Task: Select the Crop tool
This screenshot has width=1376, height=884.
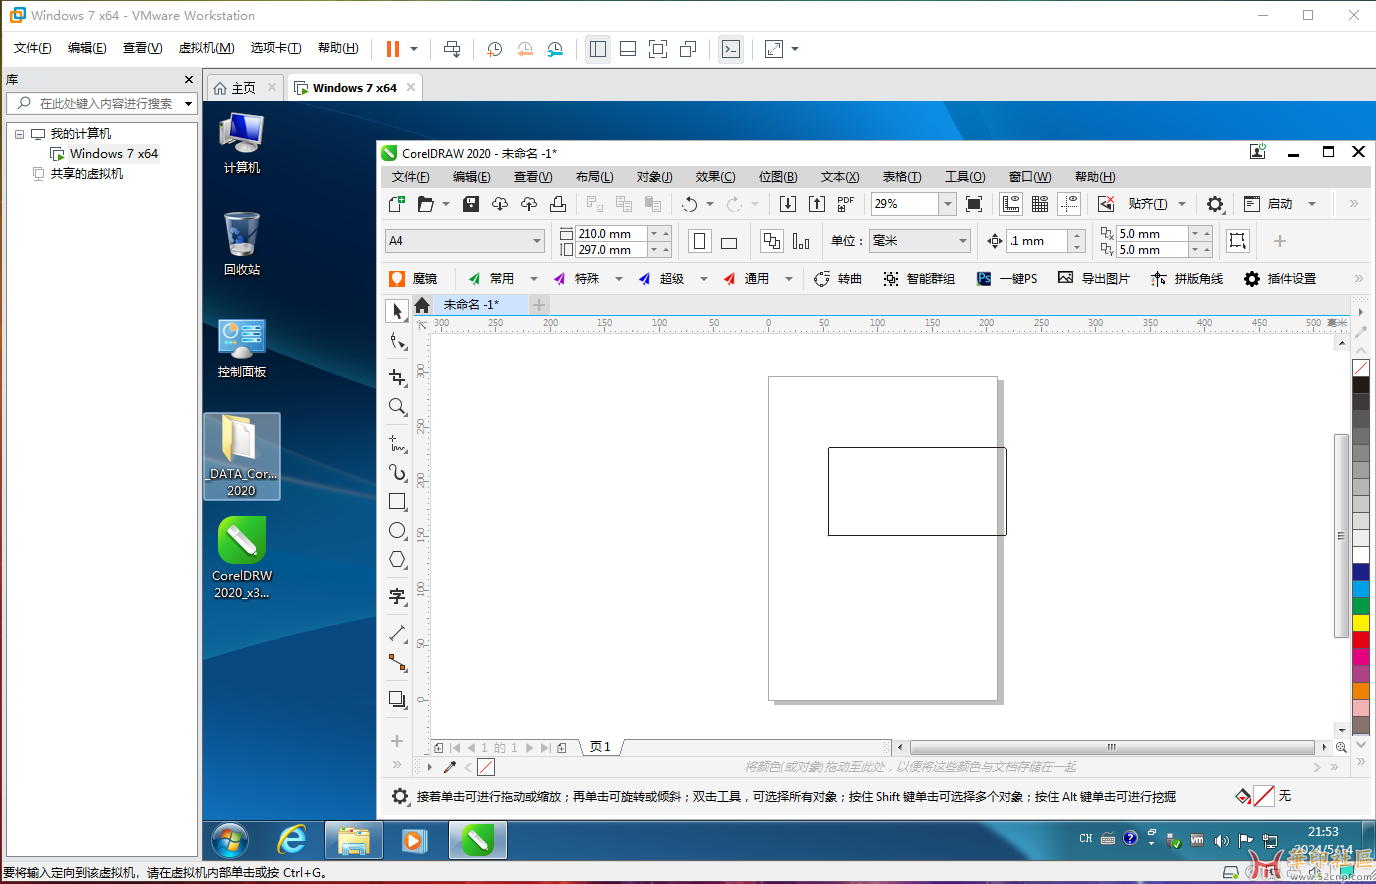Action: tap(397, 377)
